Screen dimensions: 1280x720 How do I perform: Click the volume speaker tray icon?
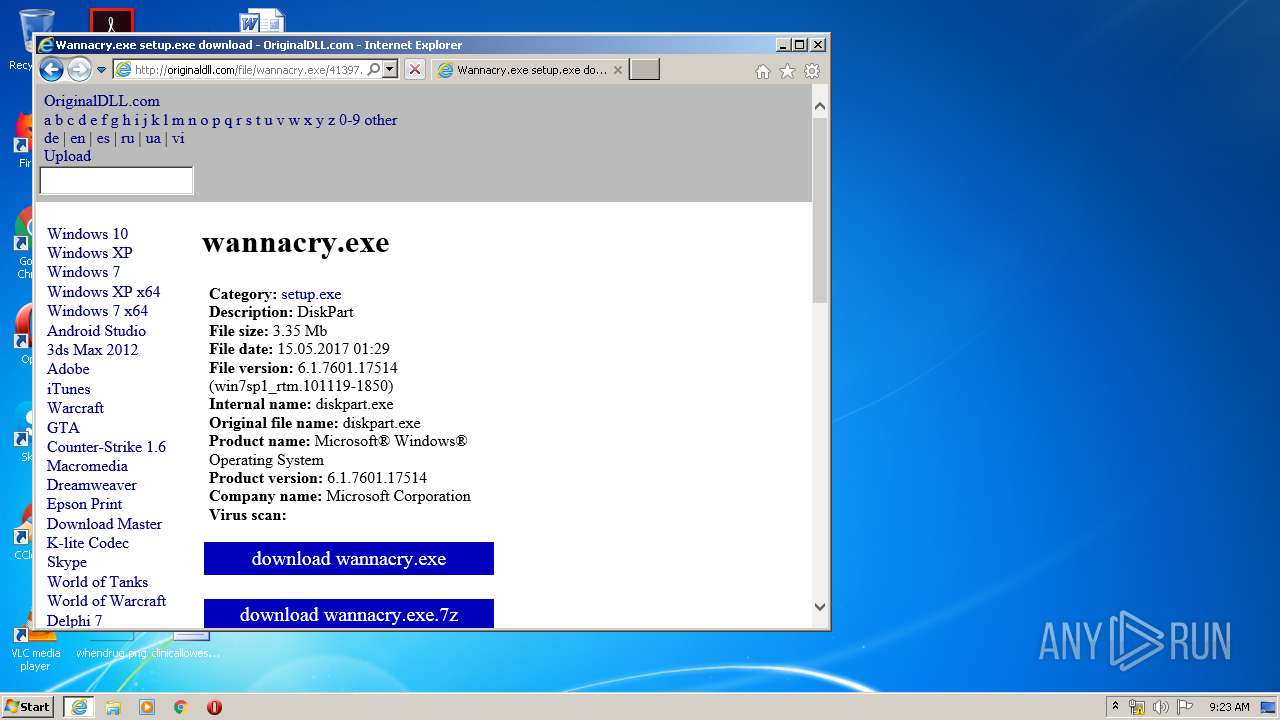click(x=1161, y=707)
